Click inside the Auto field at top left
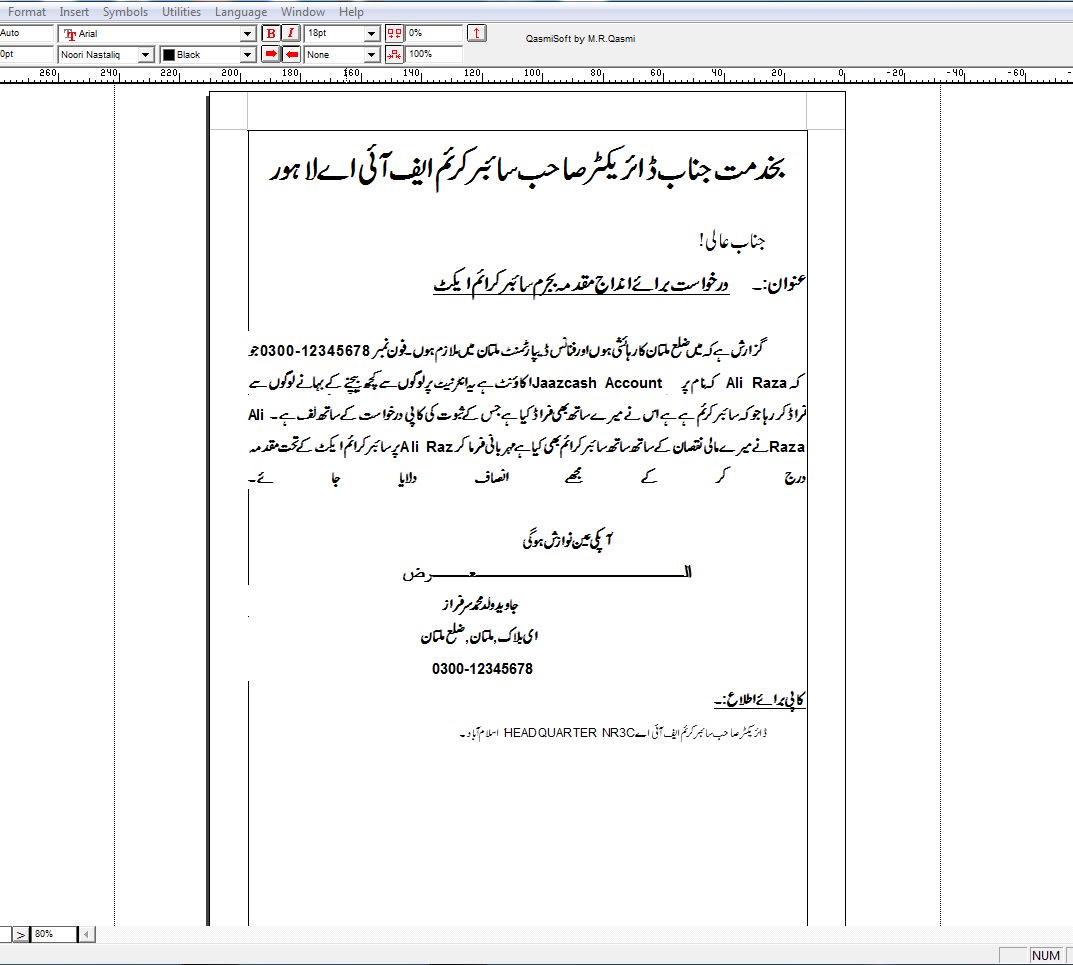Image resolution: width=1073 pixels, height=965 pixels. [25, 32]
